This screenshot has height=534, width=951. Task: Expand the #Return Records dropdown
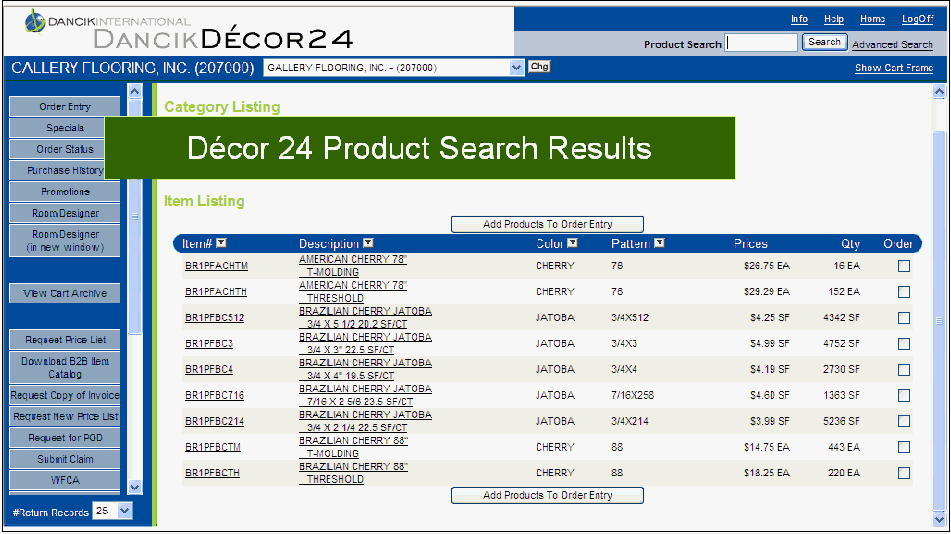[x=125, y=511]
